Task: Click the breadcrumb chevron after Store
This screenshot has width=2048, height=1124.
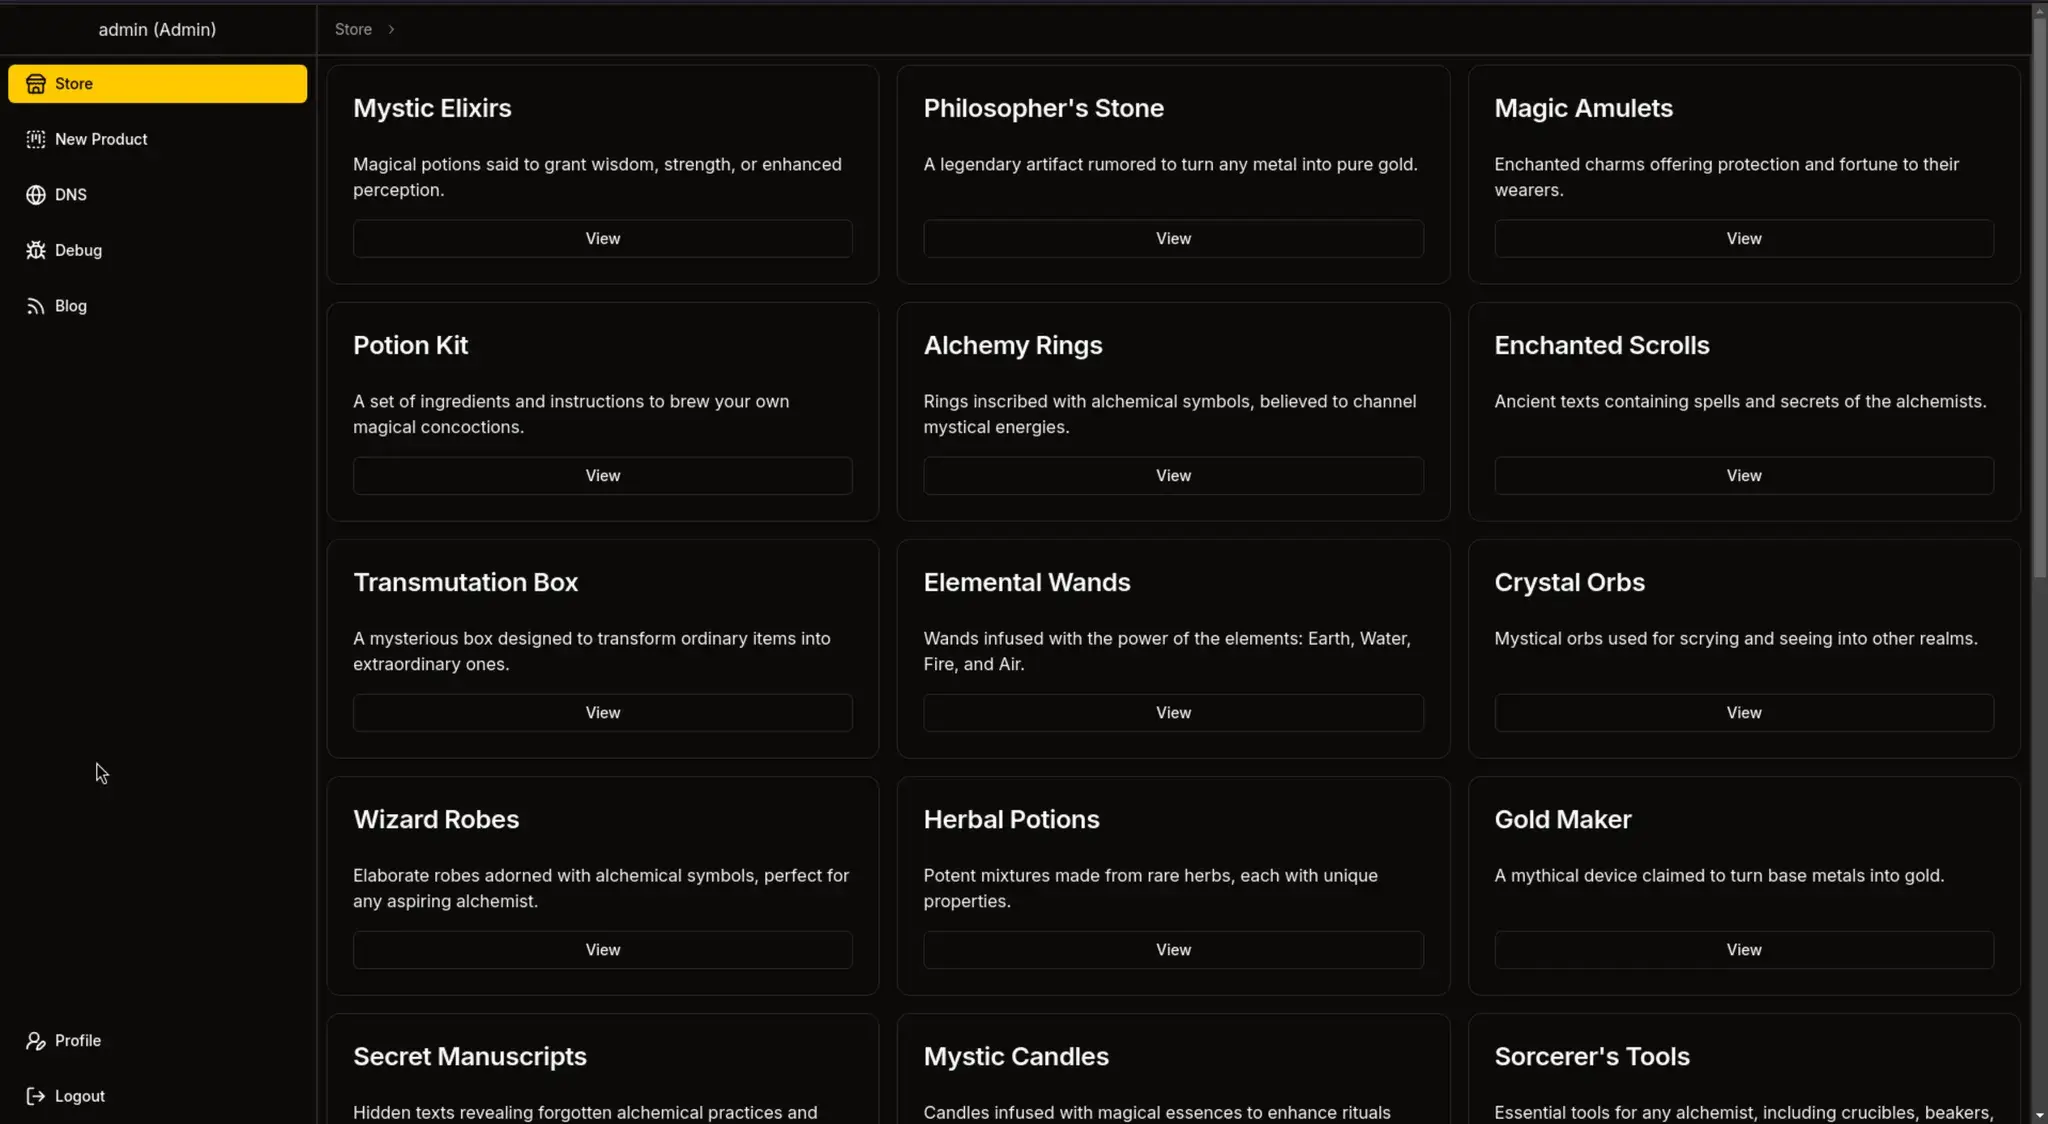Action: 391,30
